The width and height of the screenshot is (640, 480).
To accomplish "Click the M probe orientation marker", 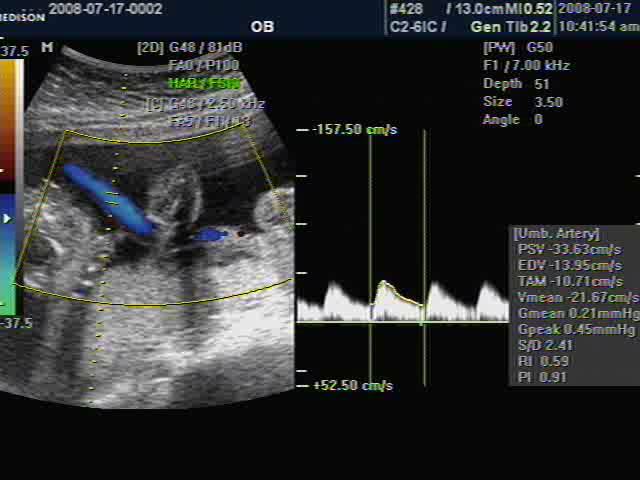I will (47, 47).
